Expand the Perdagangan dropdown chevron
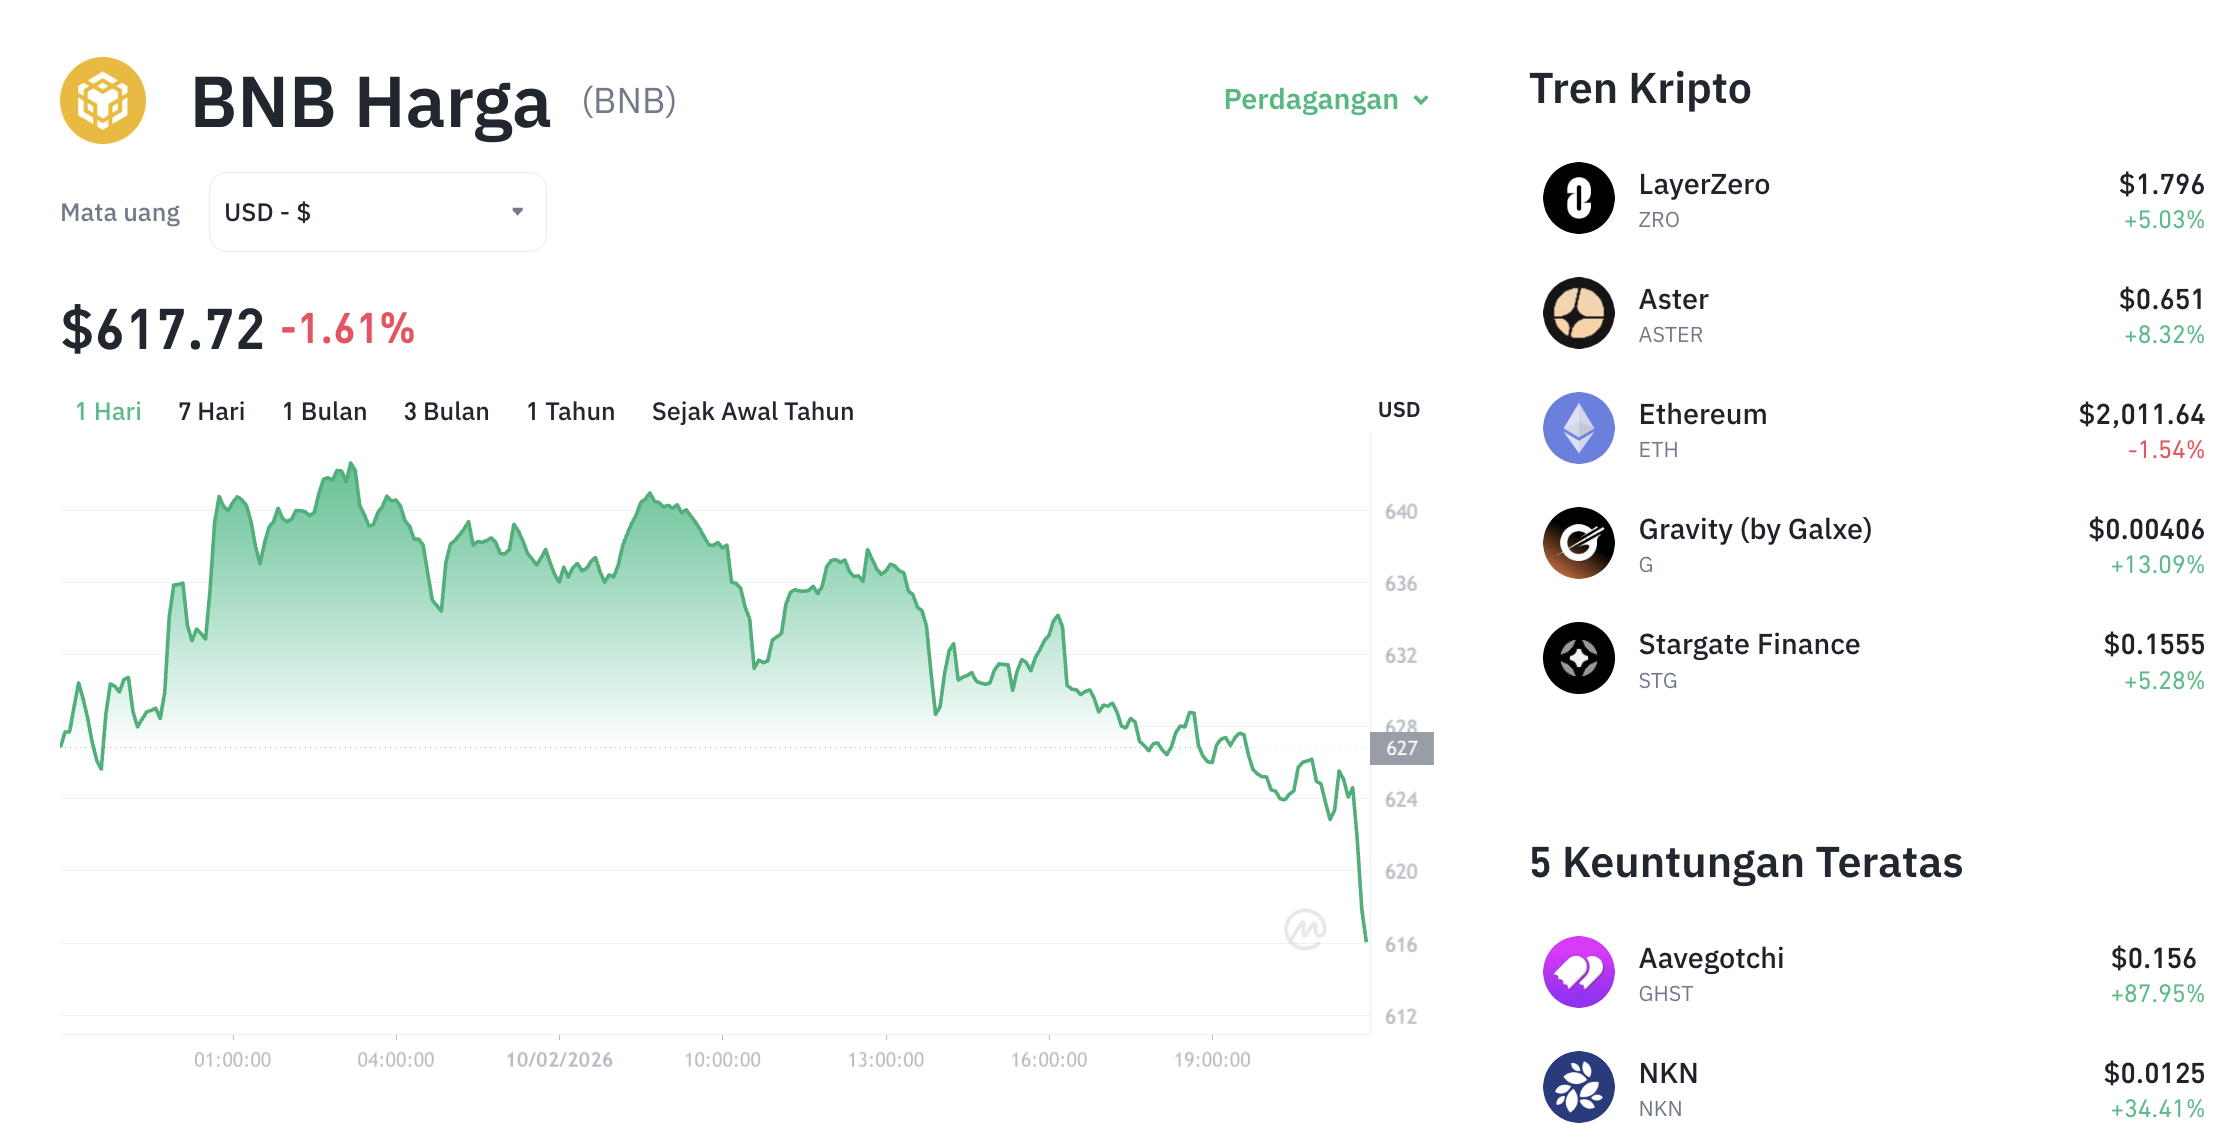Screen dimensions: 2224x1148 pyautogui.click(x=1421, y=100)
